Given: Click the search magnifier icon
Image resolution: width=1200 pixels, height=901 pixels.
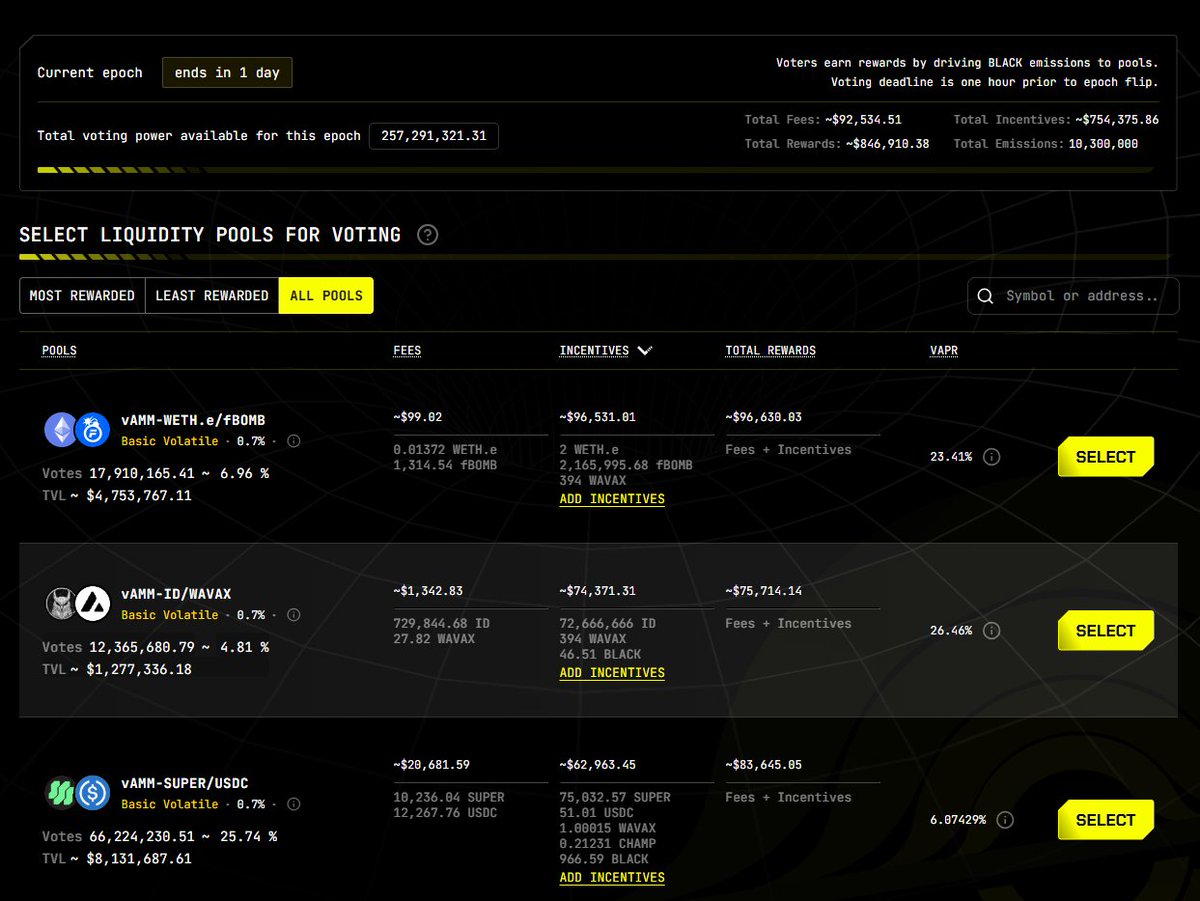Looking at the screenshot, I should (985, 296).
